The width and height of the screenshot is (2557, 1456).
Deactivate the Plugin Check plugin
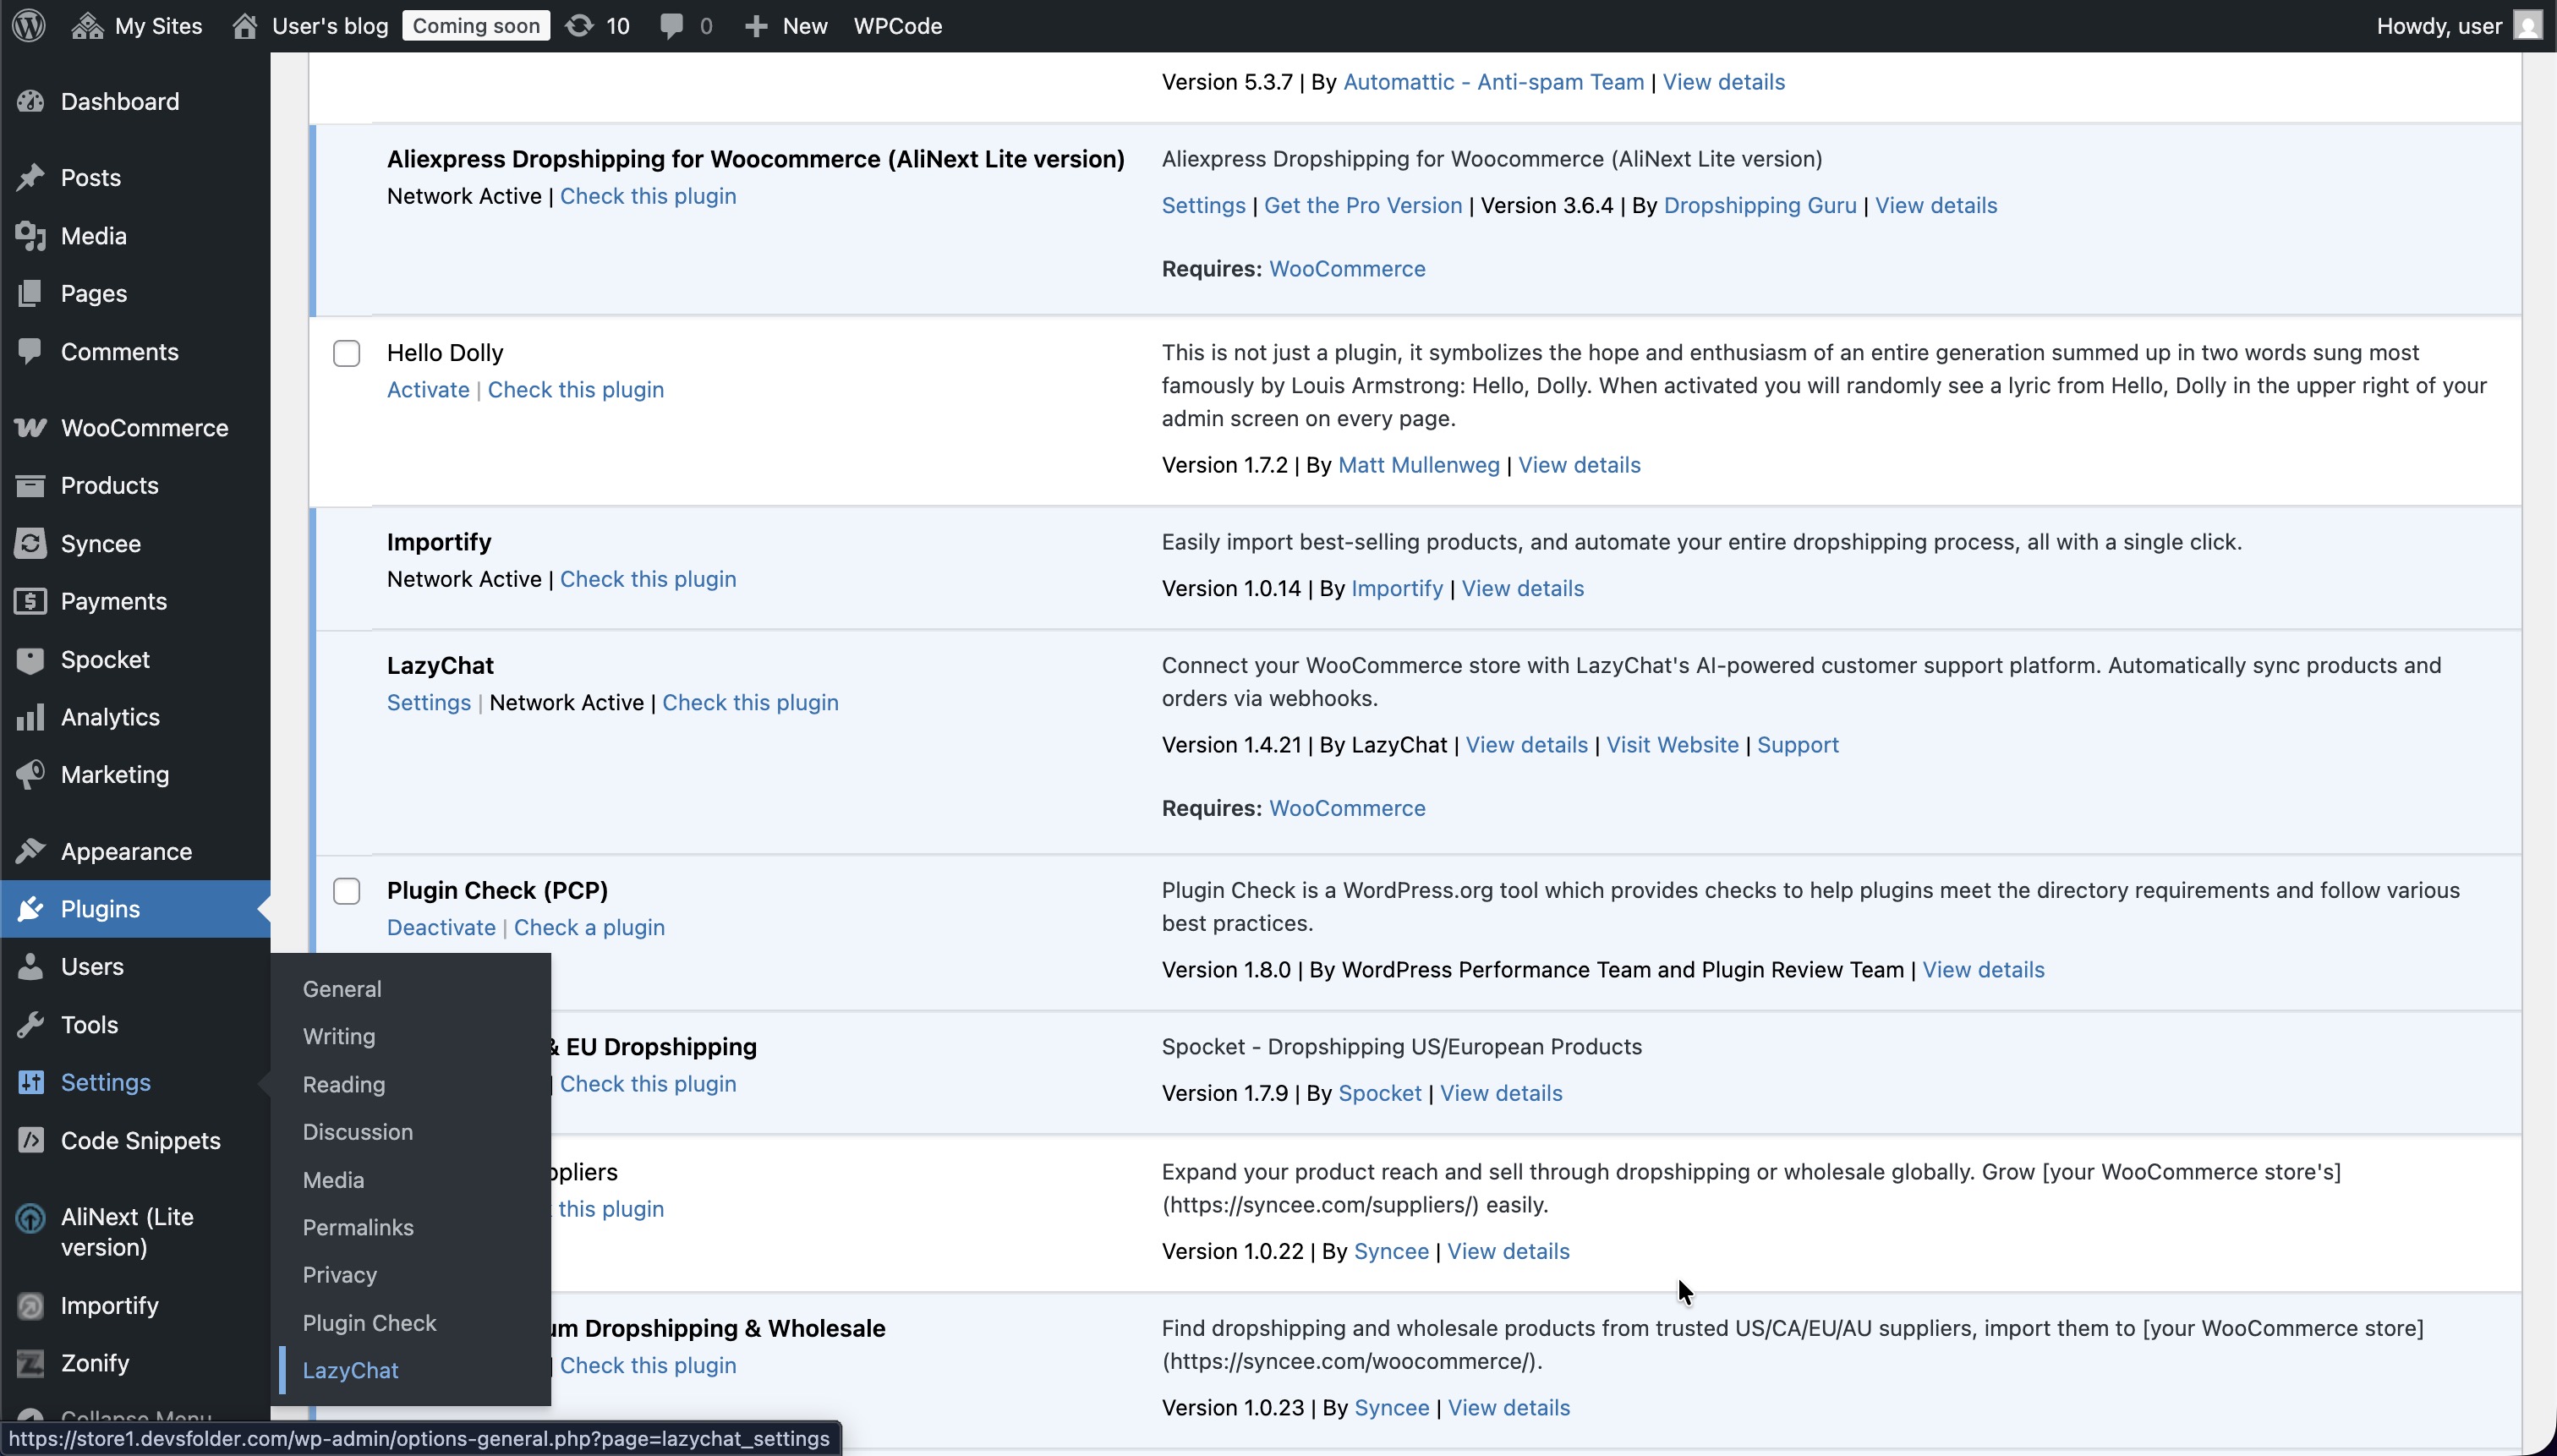[441, 927]
